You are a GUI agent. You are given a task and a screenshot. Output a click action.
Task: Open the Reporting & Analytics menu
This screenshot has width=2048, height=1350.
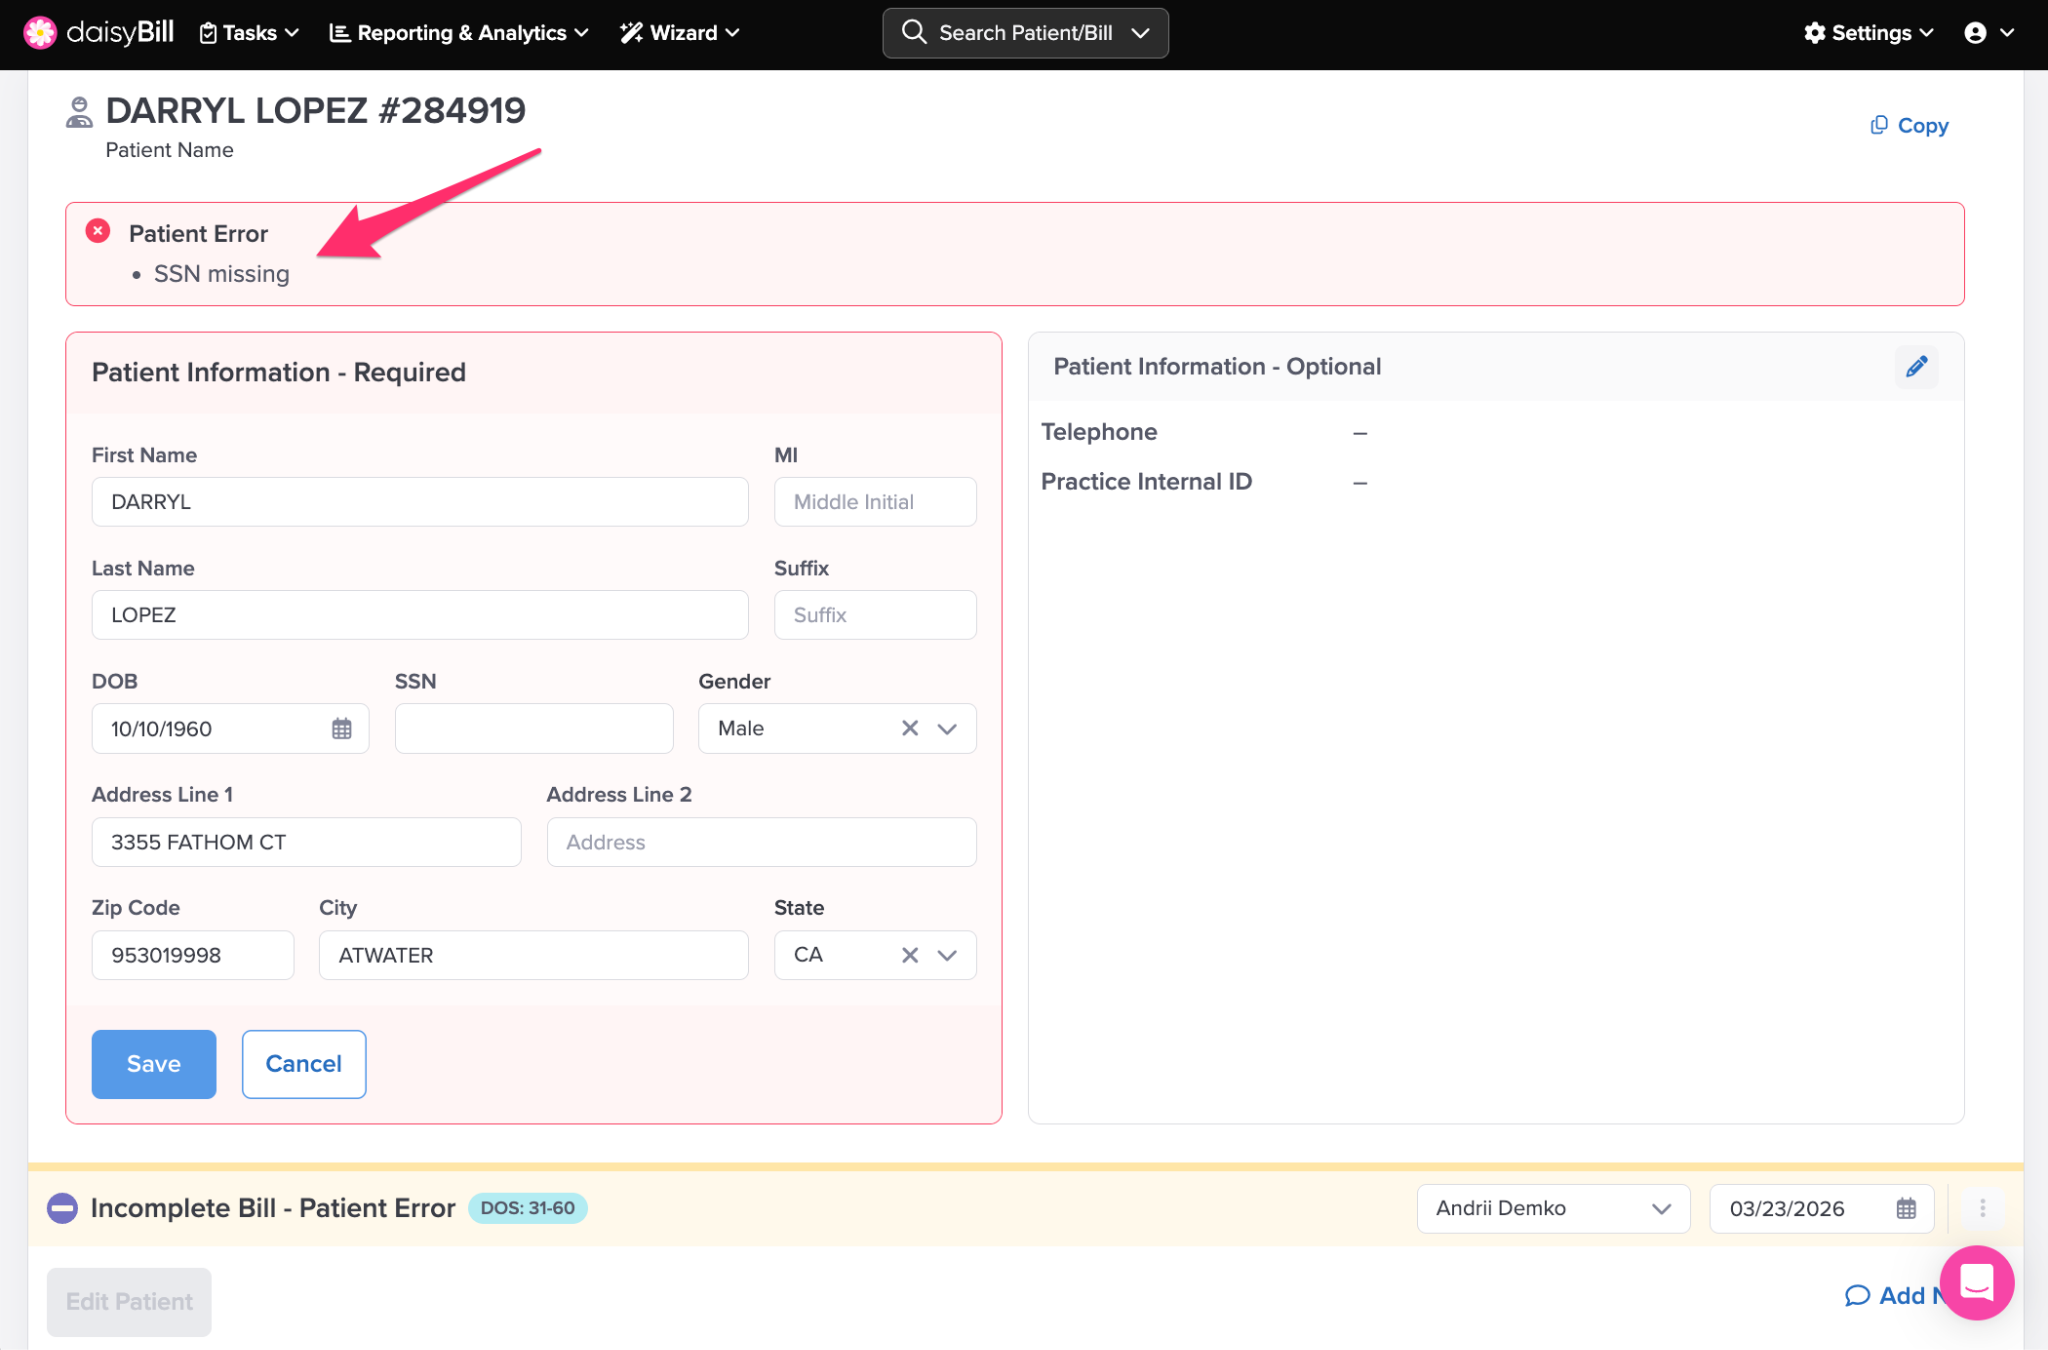[459, 33]
